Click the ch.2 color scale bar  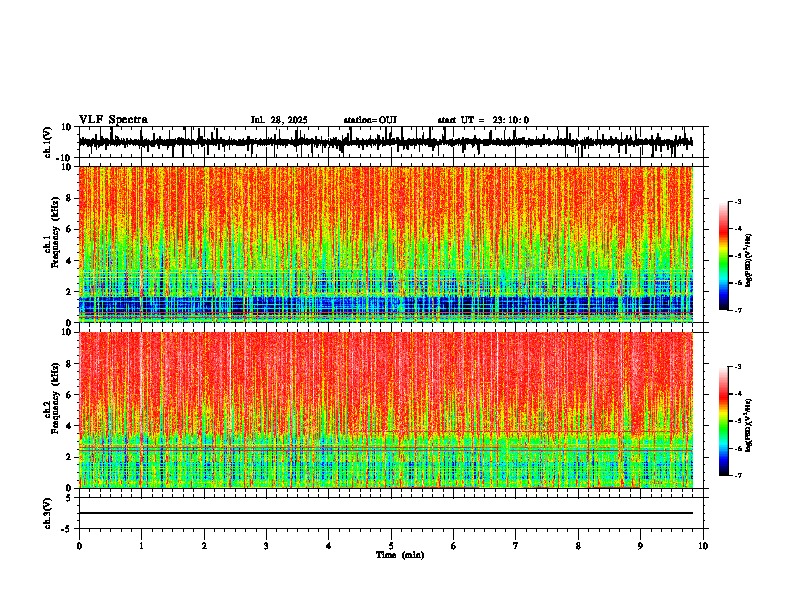tap(724, 421)
